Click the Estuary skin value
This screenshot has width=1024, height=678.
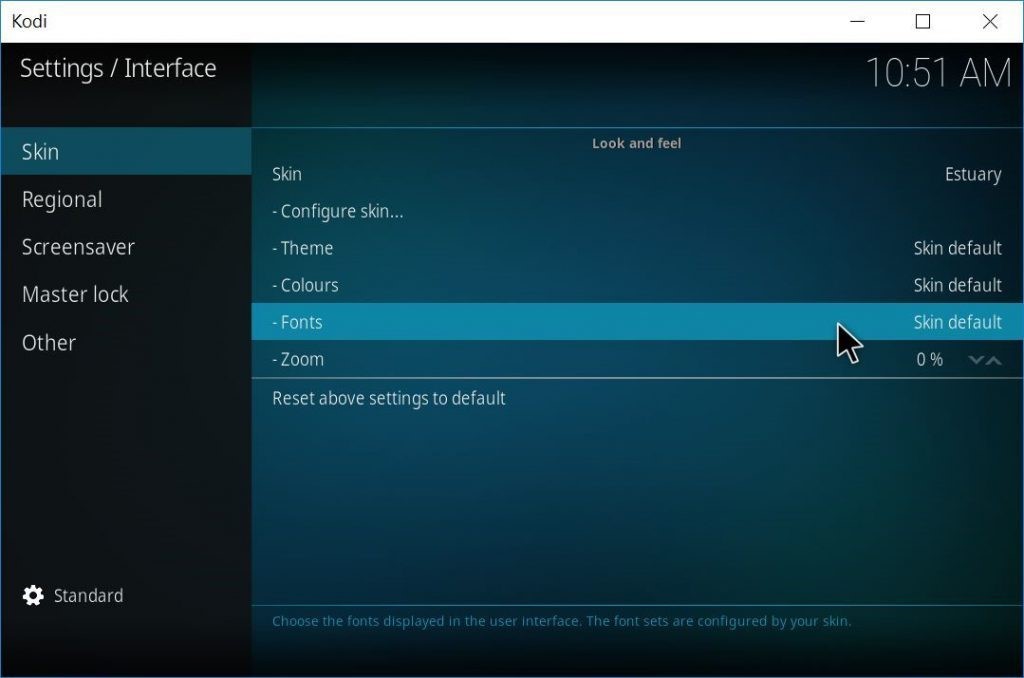point(973,174)
